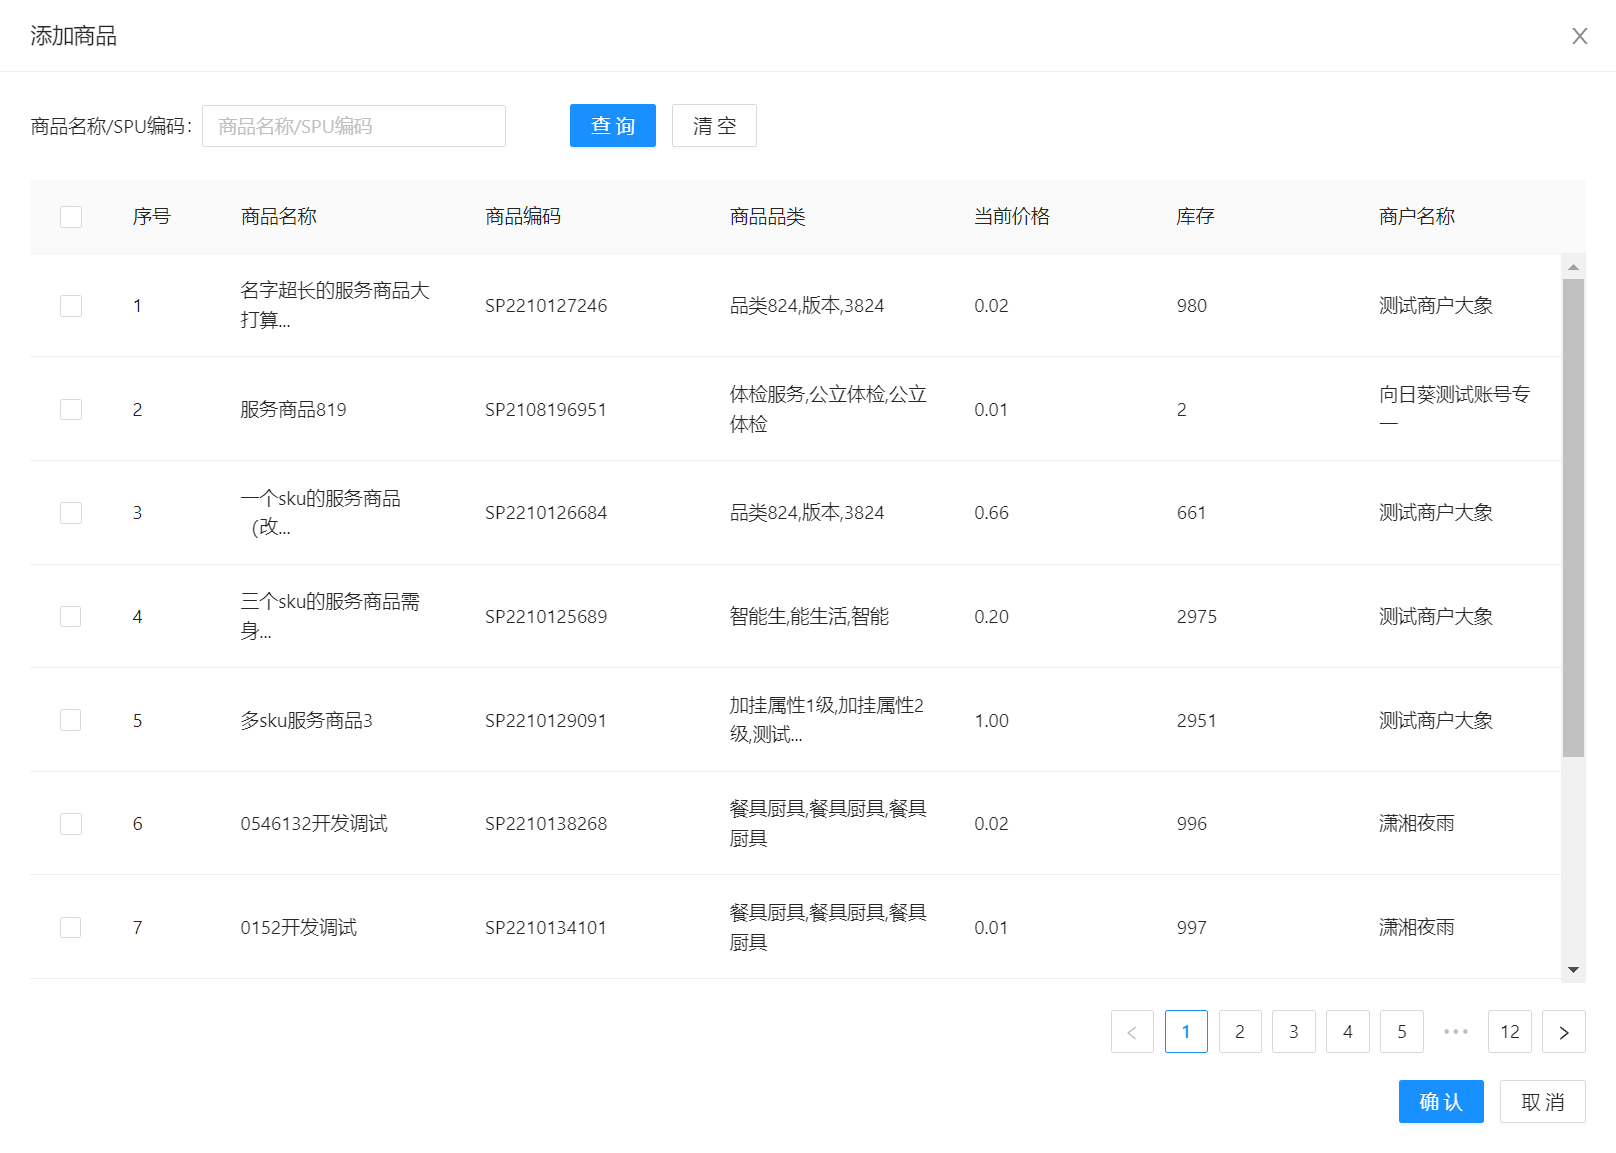1616x1153 pixels.
Task: Click product name 一个sku的服务商品（改...
Action: (x=321, y=513)
